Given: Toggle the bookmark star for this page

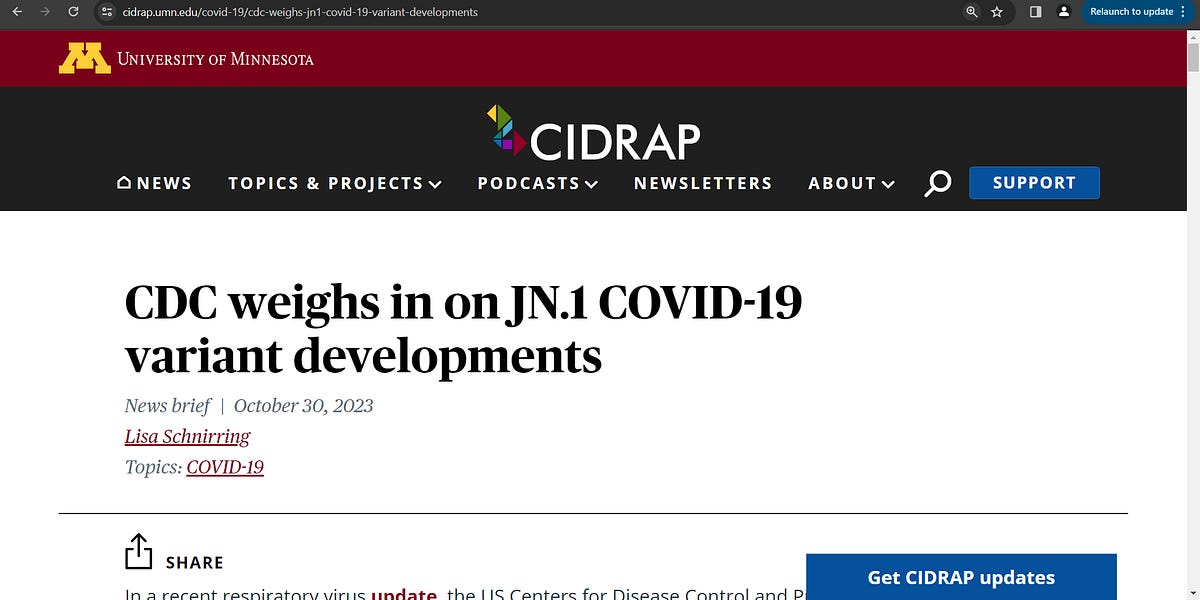Looking at the screenshot, I should tap(996, 12).
